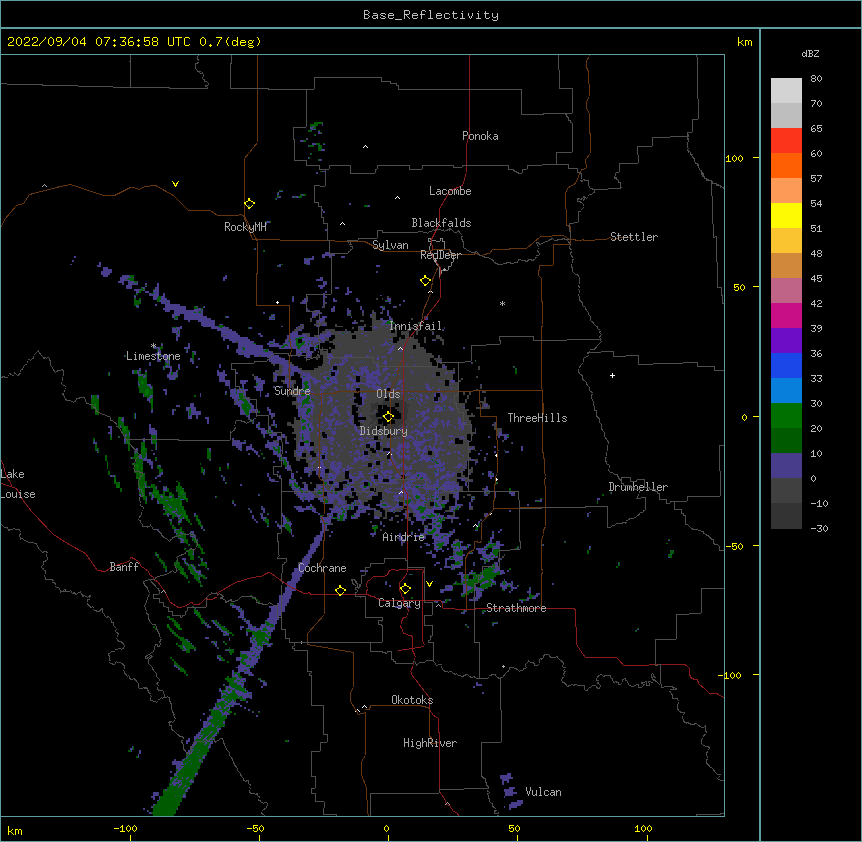The image size is (862, 842).
Task: Click the ThreeHills label
Action: tap(537, 418)
